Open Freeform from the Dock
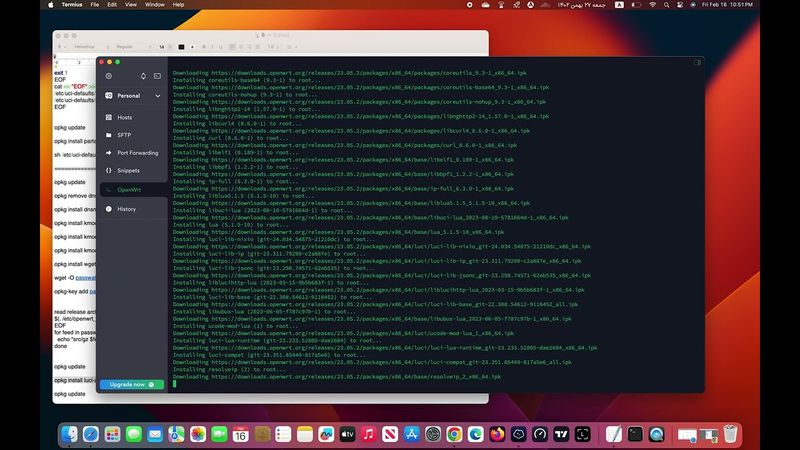The height and width of the screenshot is (450, 800). pyautogui.click(x=326, y=434)
